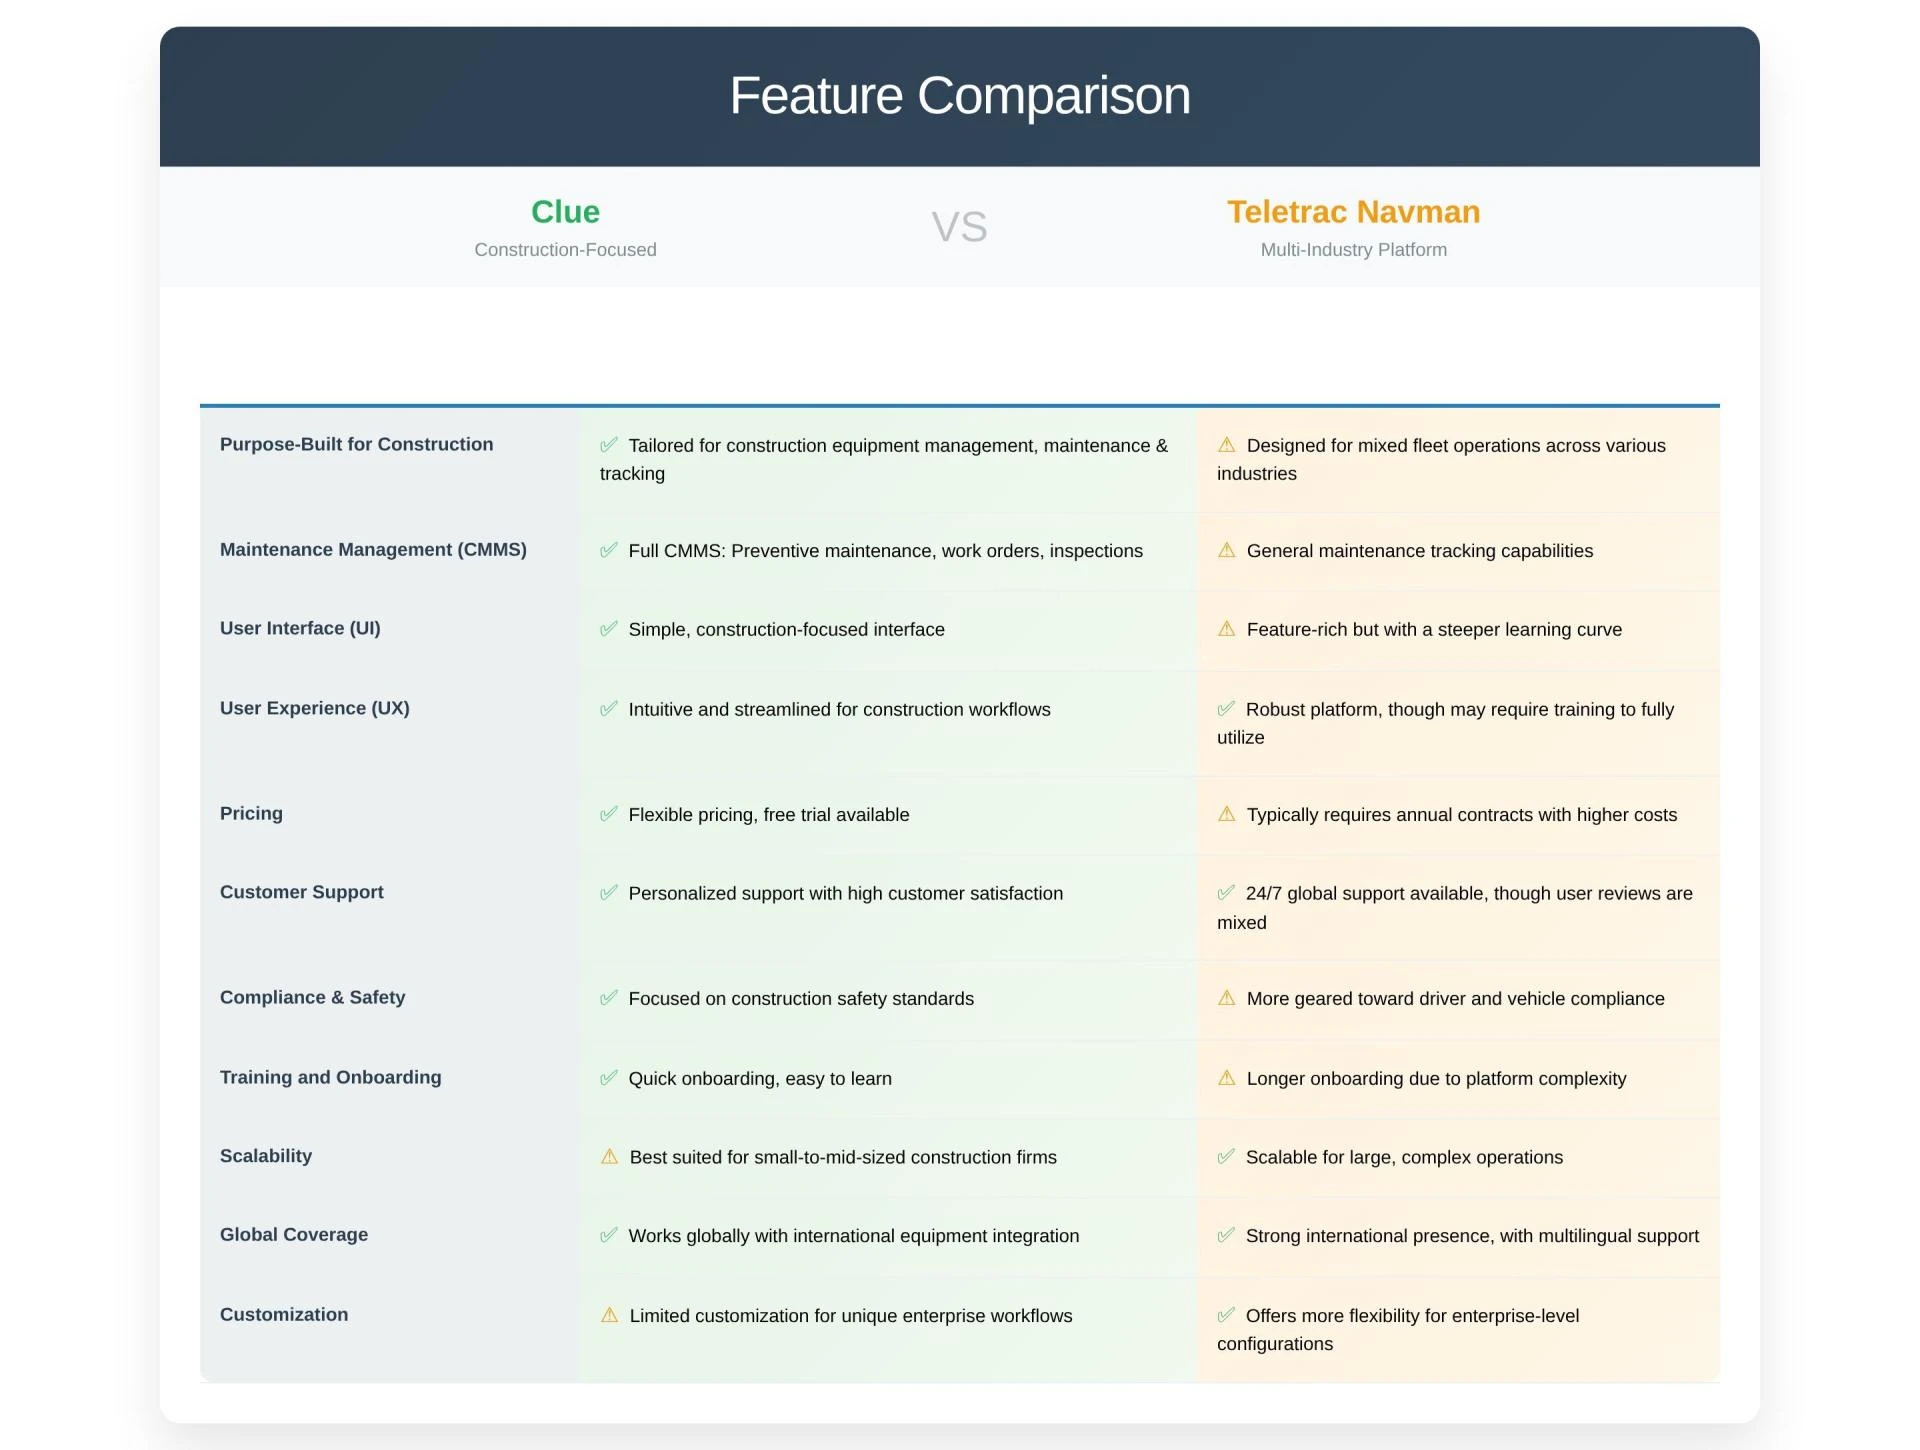Click the Clue column header
The image size is (1920, 1450).
click(x=565, y=211)
